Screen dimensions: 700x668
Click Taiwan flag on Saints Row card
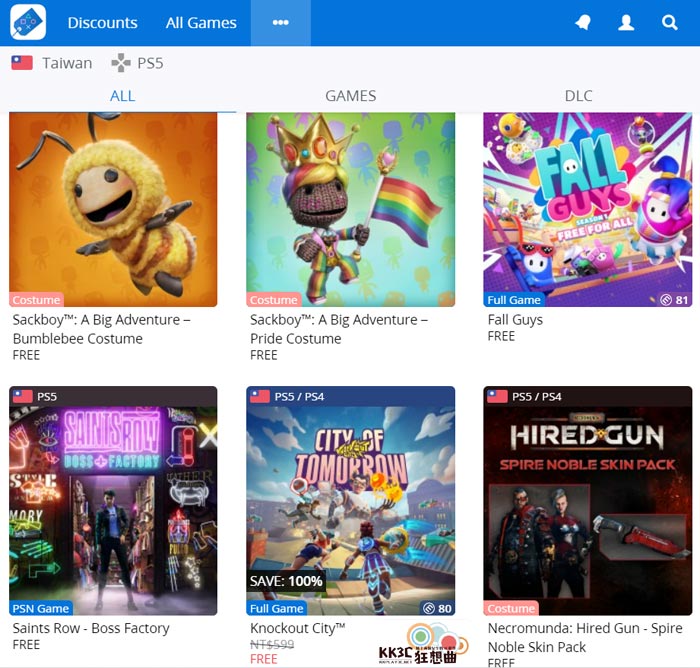pos(22,397)
